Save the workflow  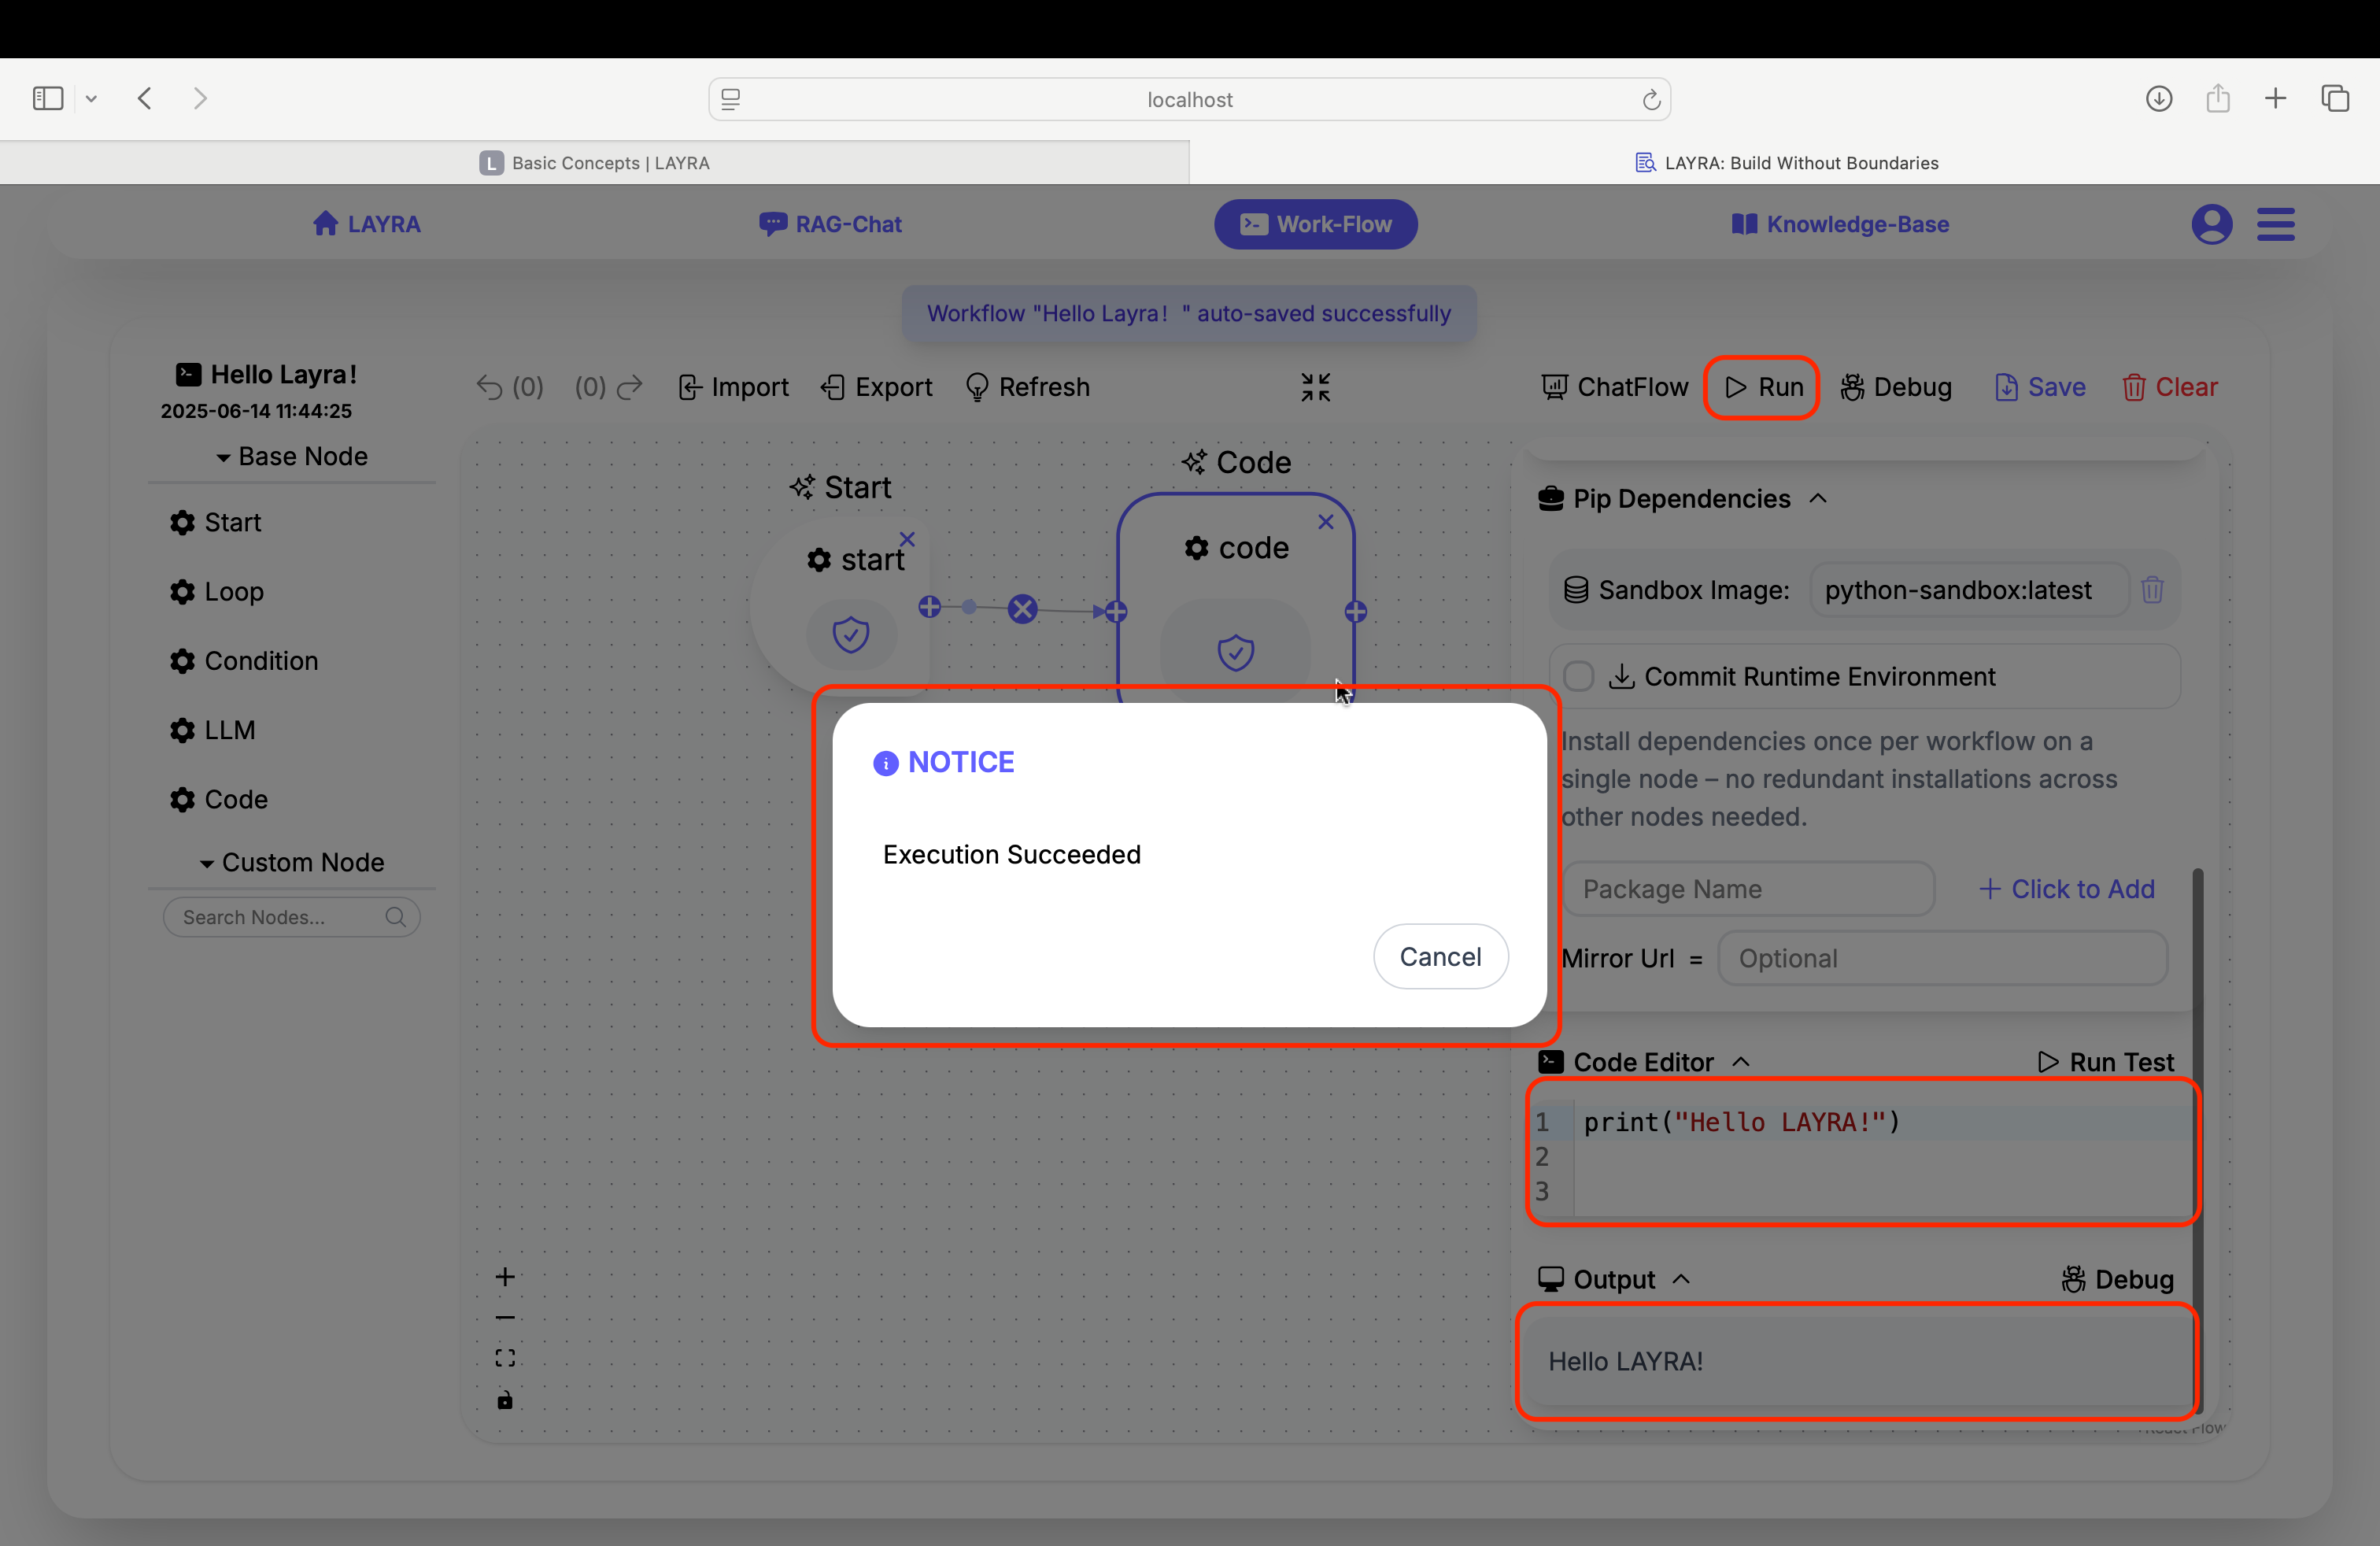(x=2040, y=387)
